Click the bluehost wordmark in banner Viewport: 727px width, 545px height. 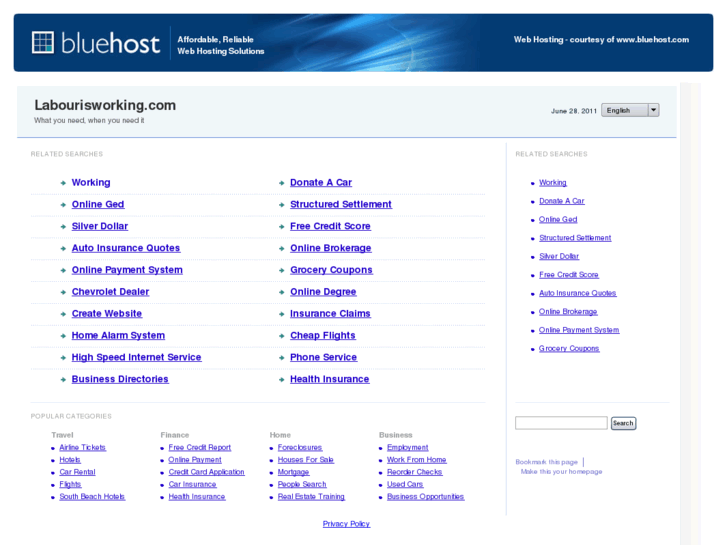click(110, 44)
